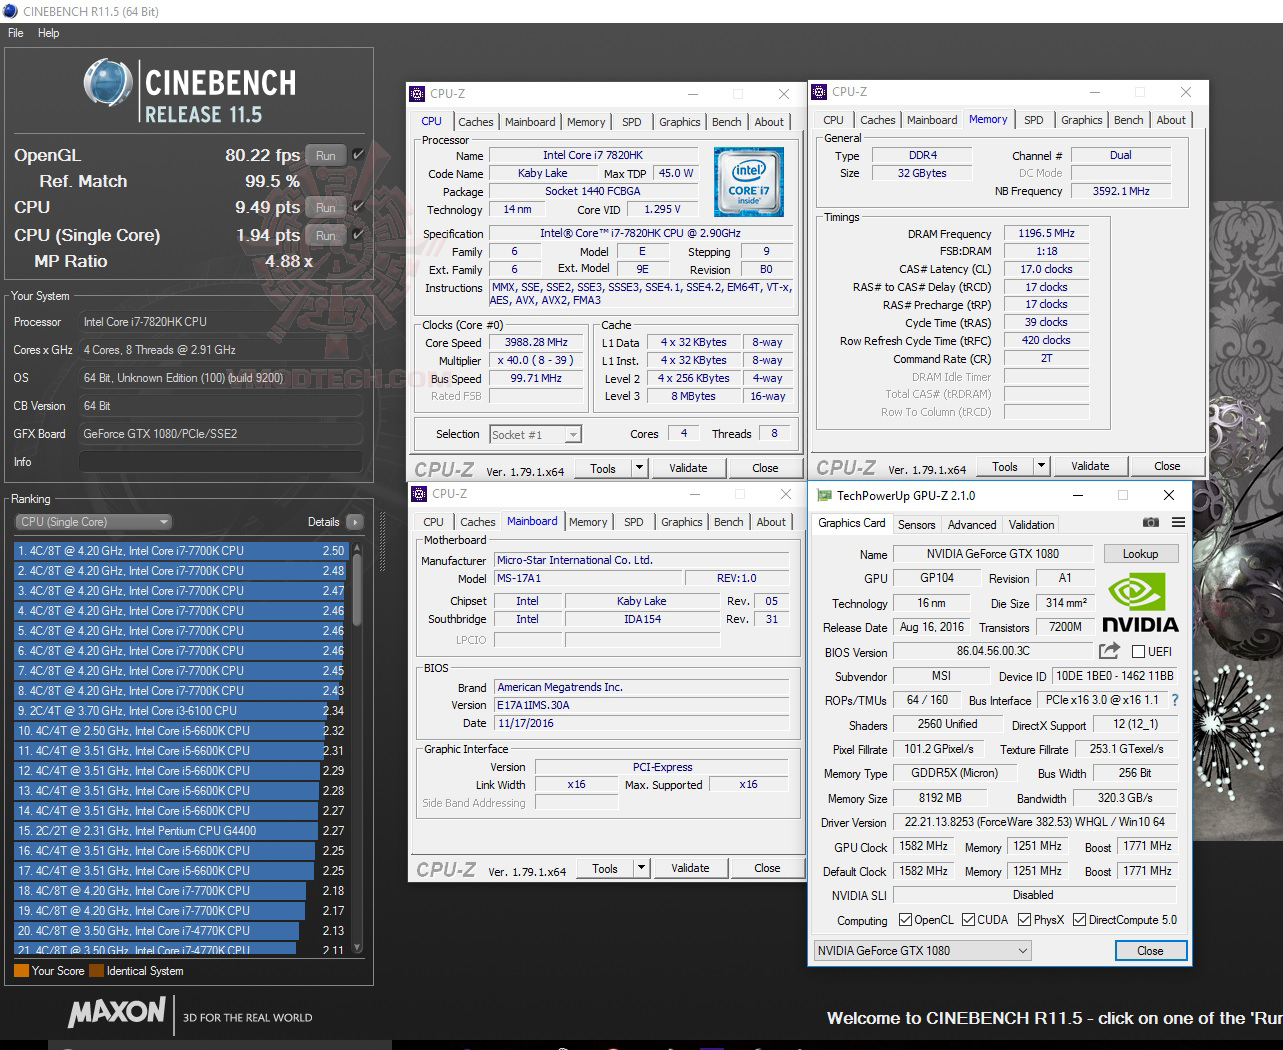This screenshot has height=1050, width=1283.
Task: Toggle the OpenCL checkbox
Action: coord(905,920)
